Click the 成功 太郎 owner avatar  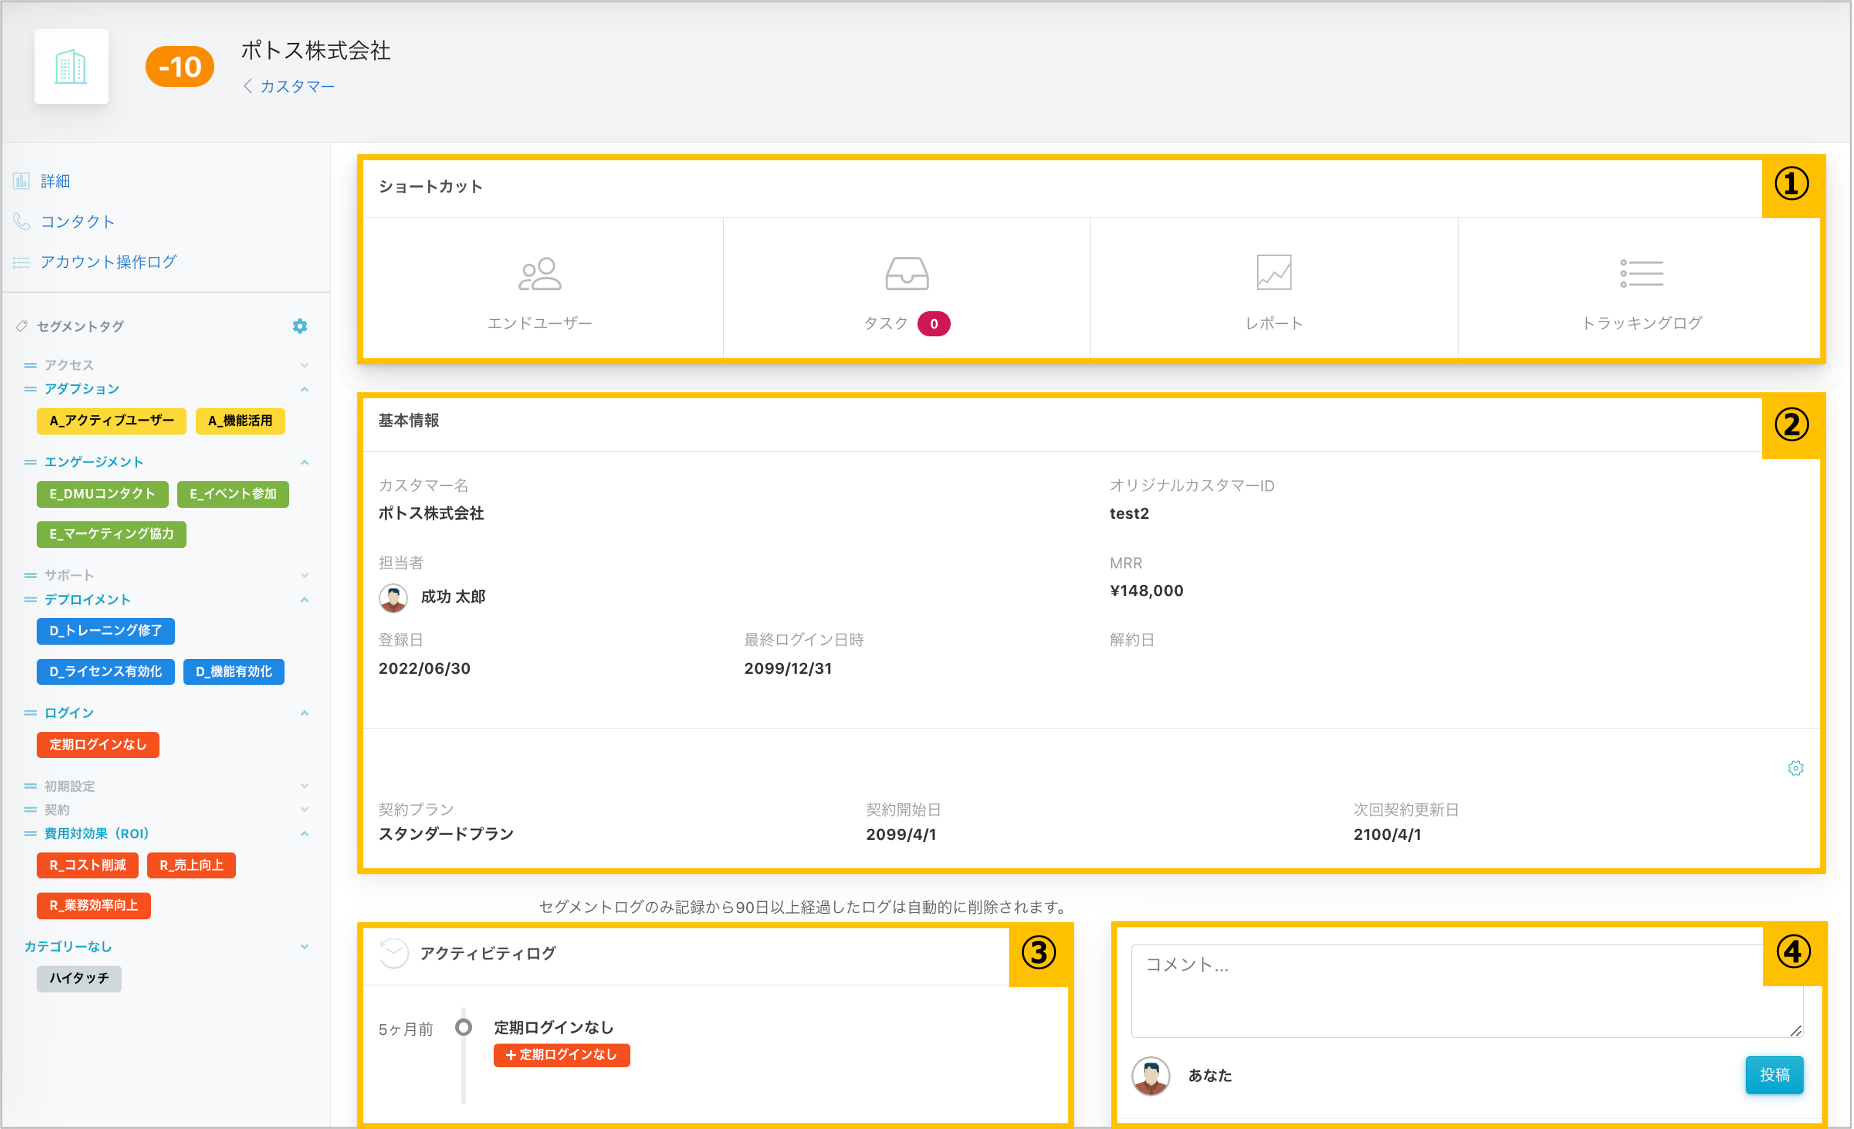click(x=393, y=597)
